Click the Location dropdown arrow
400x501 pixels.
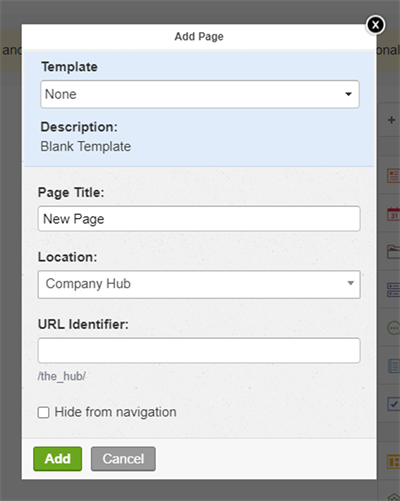[350, 283]
